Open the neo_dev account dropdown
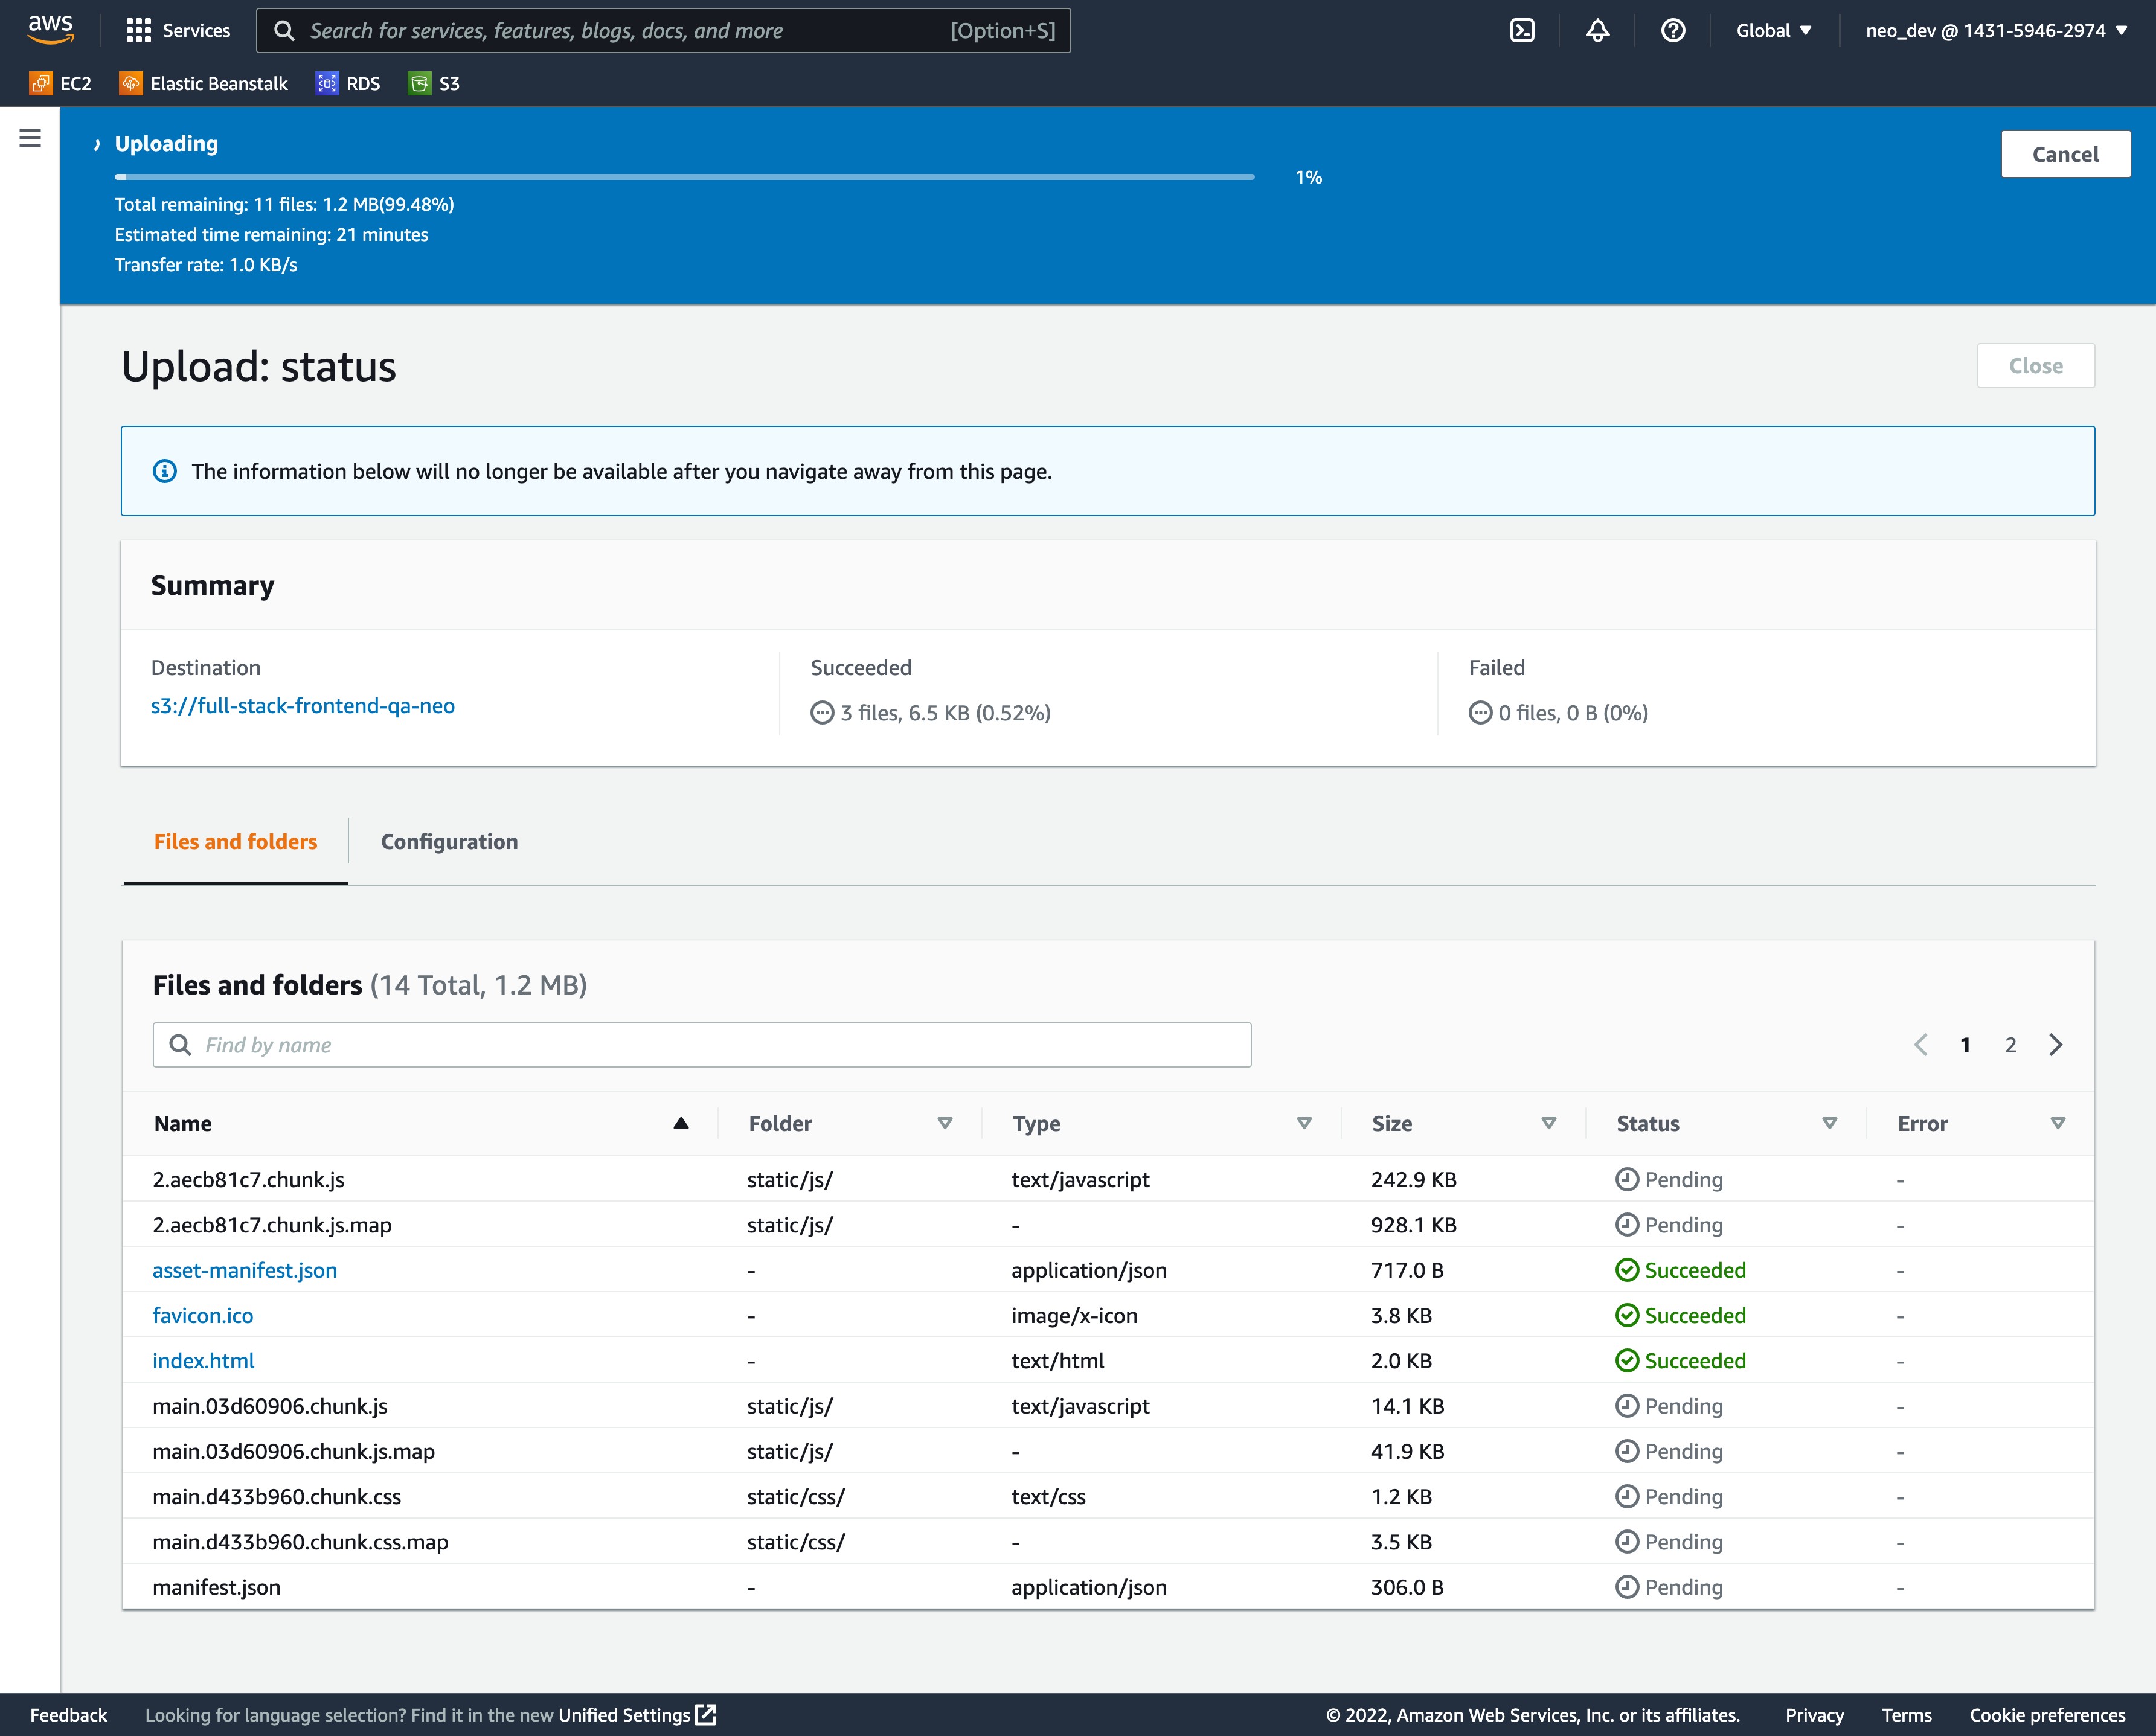This screenshot has width=2156, height=1736. 1996,31
